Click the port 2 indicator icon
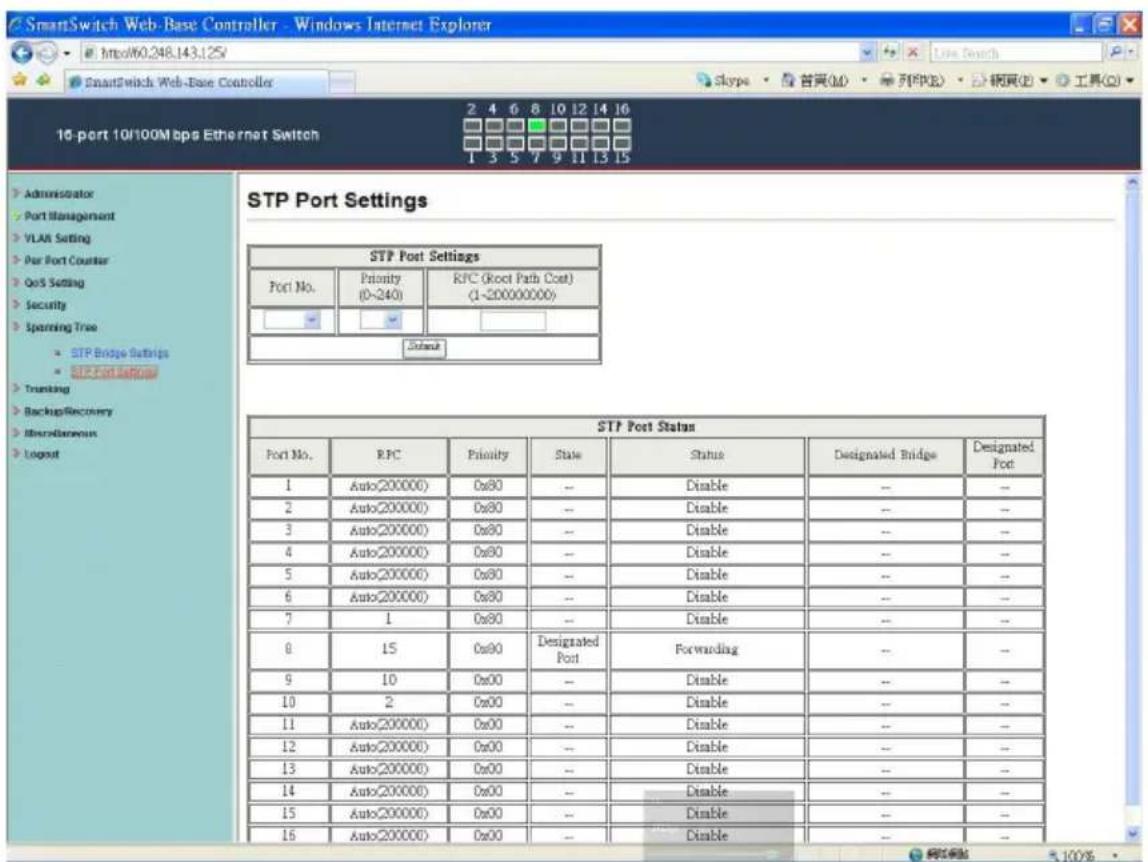This screenshot has width=1148, height=862. [x=472, y=125]
